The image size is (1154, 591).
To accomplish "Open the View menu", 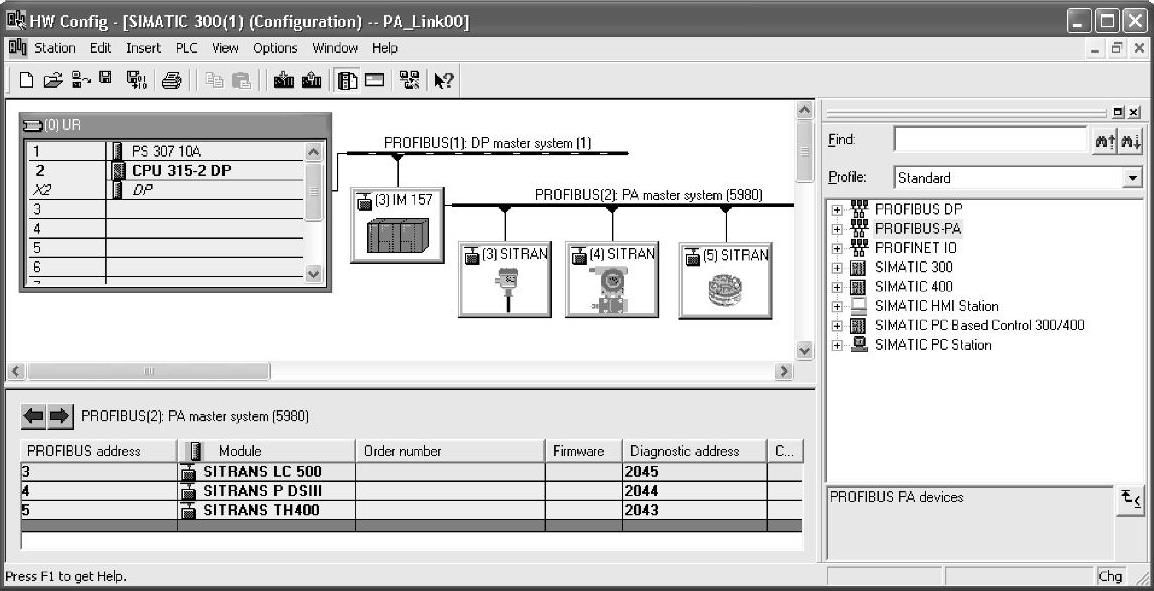I will (225, 48).
